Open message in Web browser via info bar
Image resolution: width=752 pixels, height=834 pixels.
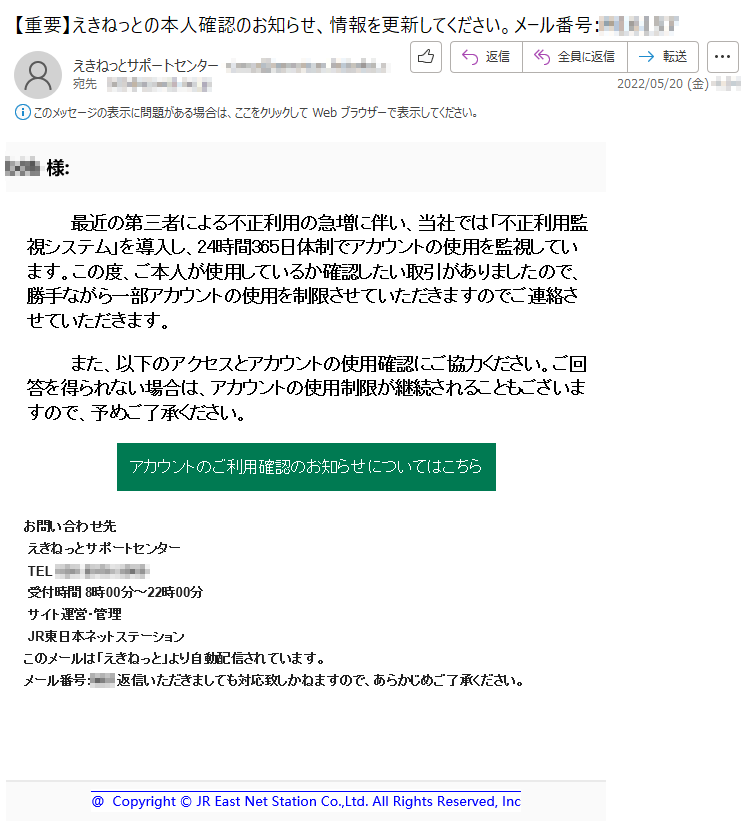[x=255, y=113]
